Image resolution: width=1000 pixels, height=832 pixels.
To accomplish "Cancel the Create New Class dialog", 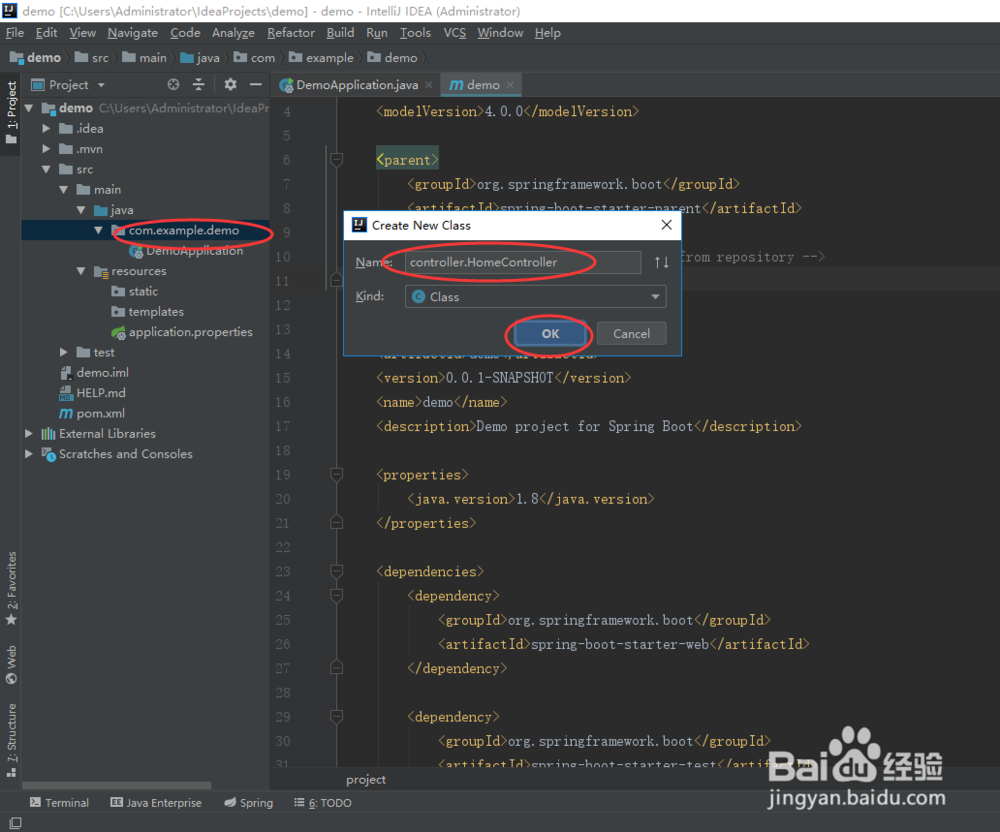I will coord(631,333).
